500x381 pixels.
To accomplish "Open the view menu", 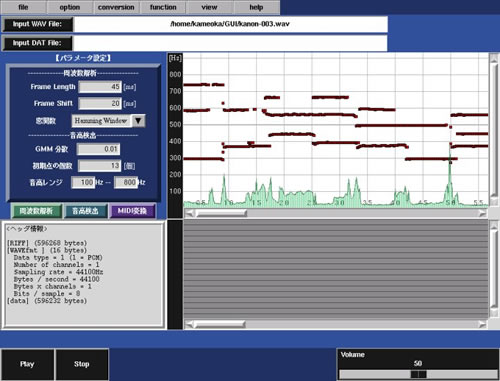I will 210,7.
